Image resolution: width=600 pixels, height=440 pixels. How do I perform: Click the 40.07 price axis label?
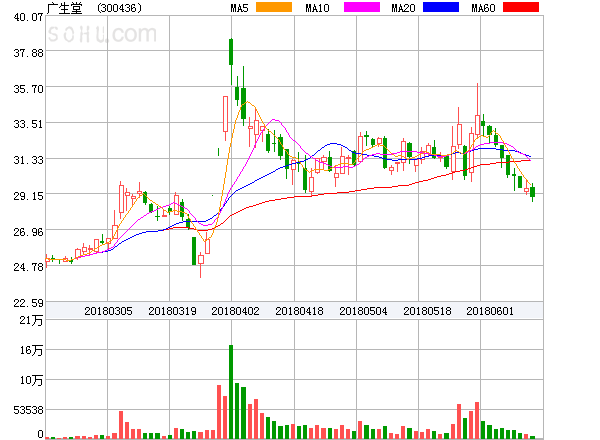point(28,17)
